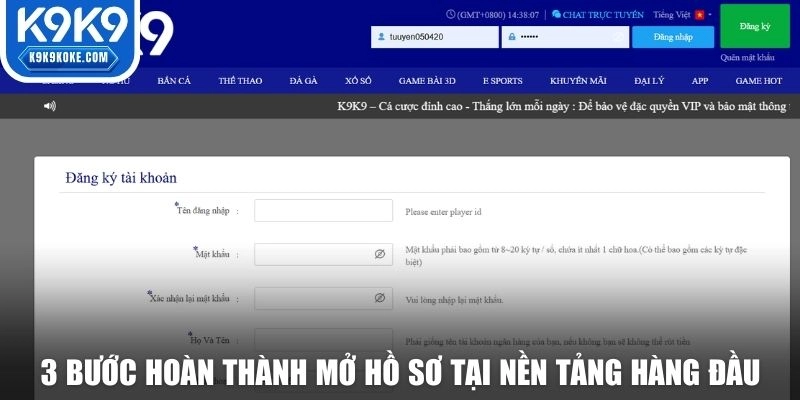Focus the header username field tuuyen050420
The width and height of the screenshot is (800, 400).
[435, 37]
